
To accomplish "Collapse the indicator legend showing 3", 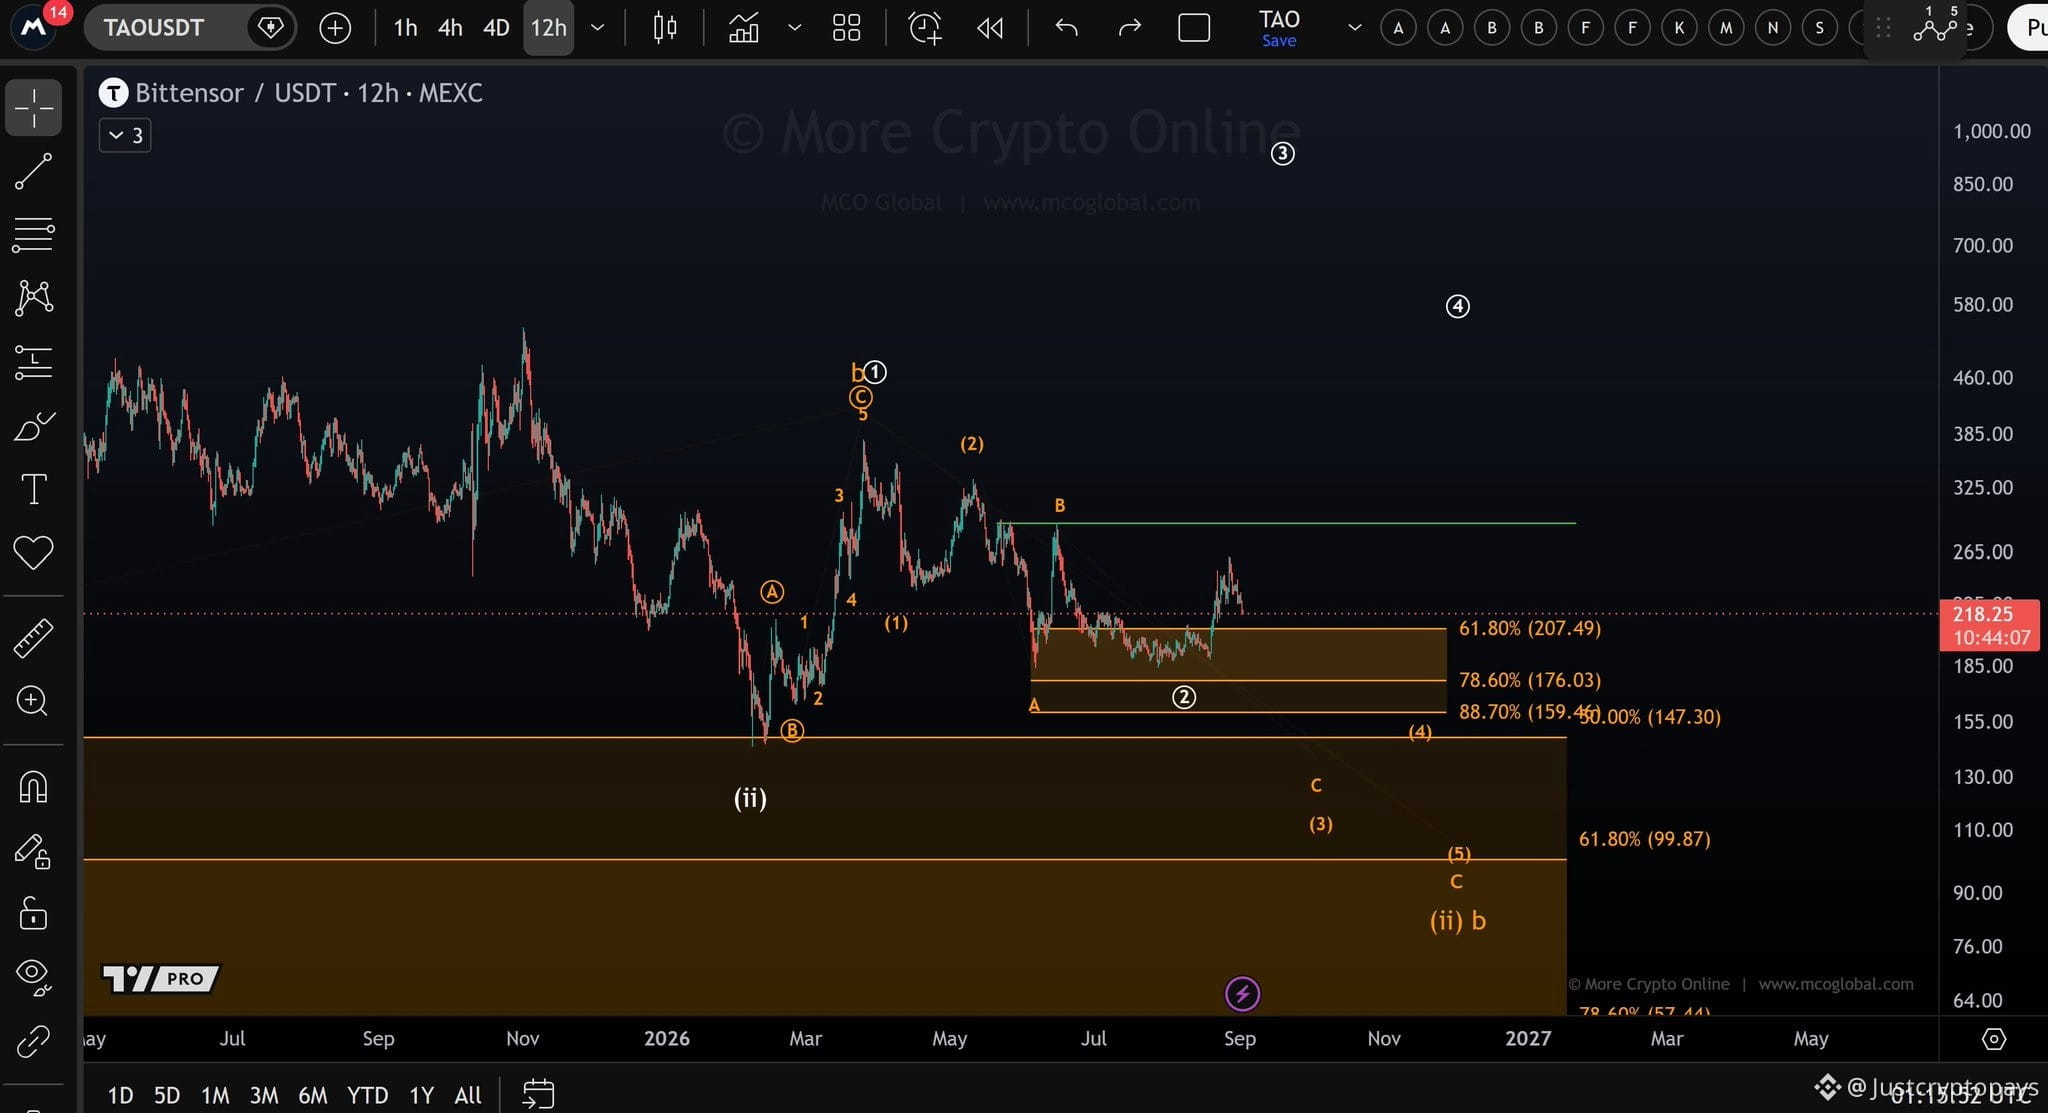I will (x=125, y=135).
